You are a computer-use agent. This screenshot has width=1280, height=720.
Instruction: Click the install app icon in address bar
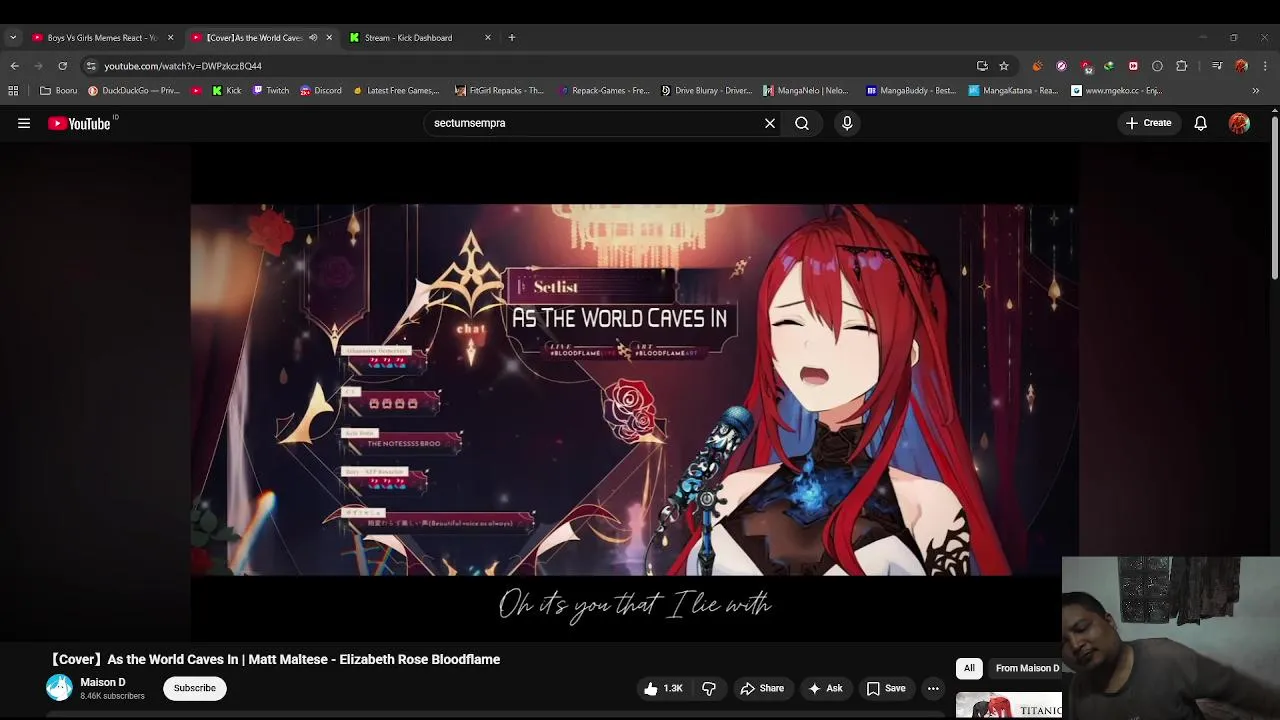pos(982,66)
